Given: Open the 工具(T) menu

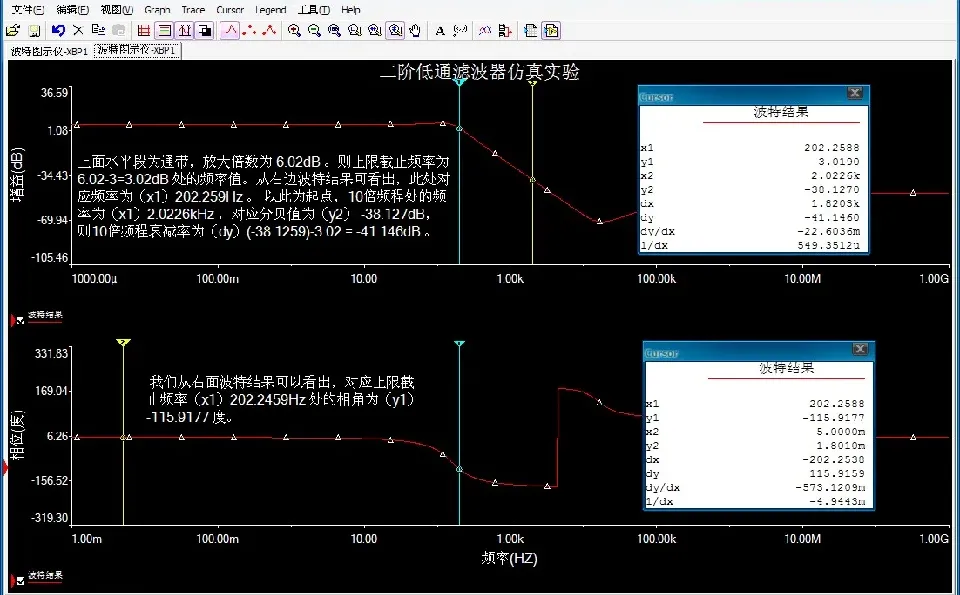Looking at the screenshot, I should click(314, 10).
